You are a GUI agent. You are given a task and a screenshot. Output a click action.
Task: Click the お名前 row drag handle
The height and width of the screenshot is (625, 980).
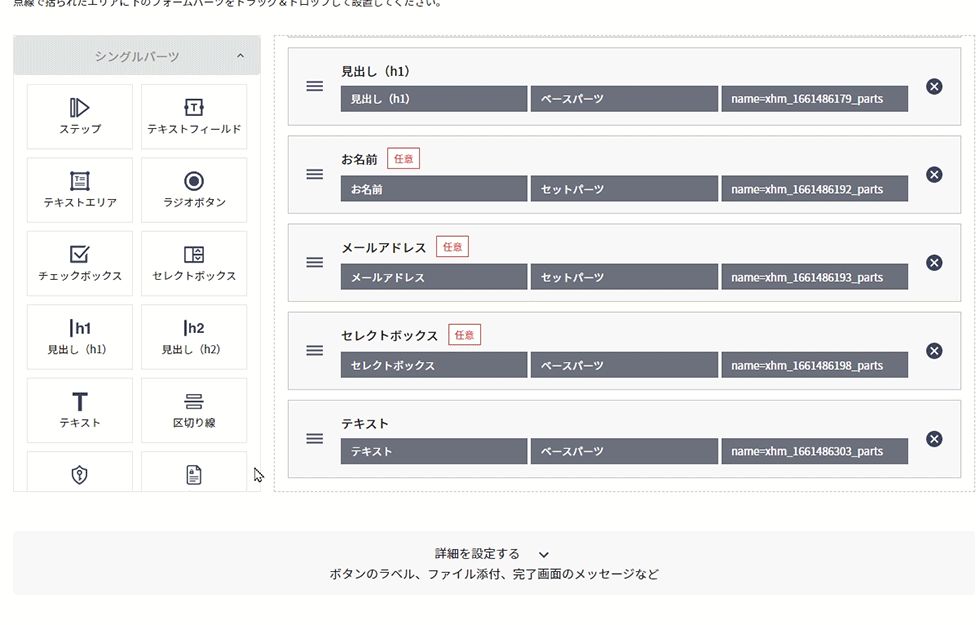click(314, 175)
